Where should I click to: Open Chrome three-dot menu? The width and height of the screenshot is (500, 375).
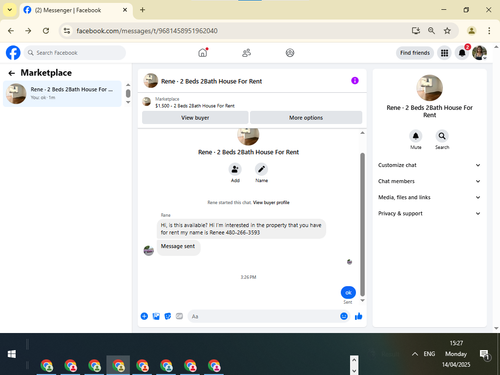[489, 31]
